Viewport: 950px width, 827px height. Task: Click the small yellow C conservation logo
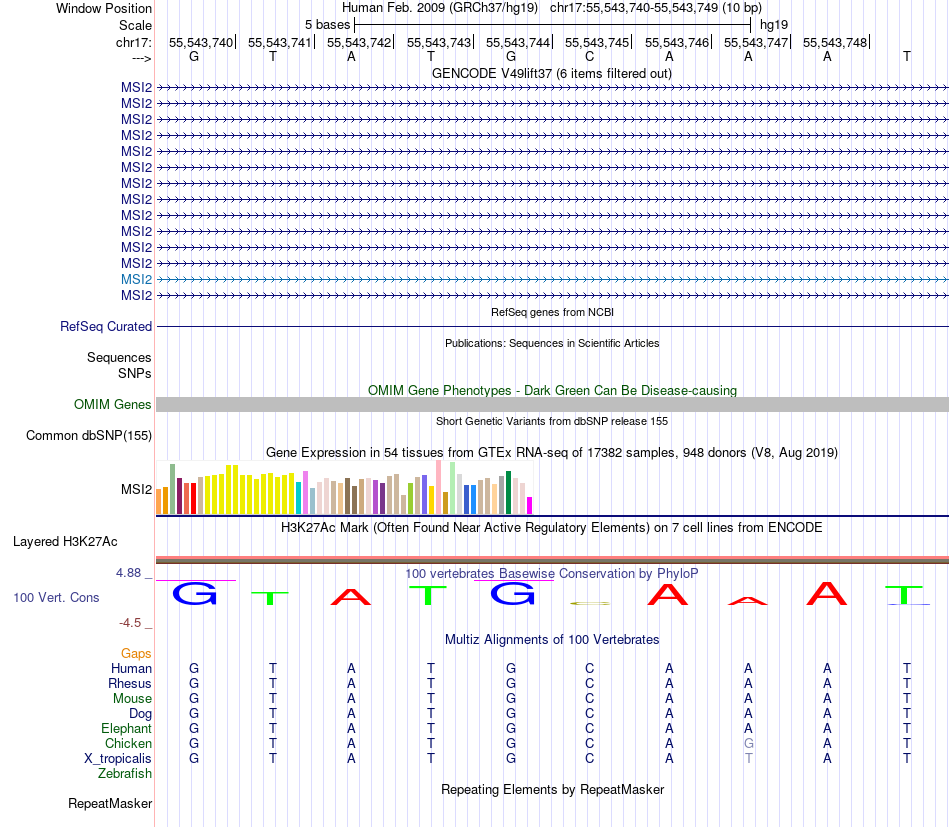coord(590,603)
